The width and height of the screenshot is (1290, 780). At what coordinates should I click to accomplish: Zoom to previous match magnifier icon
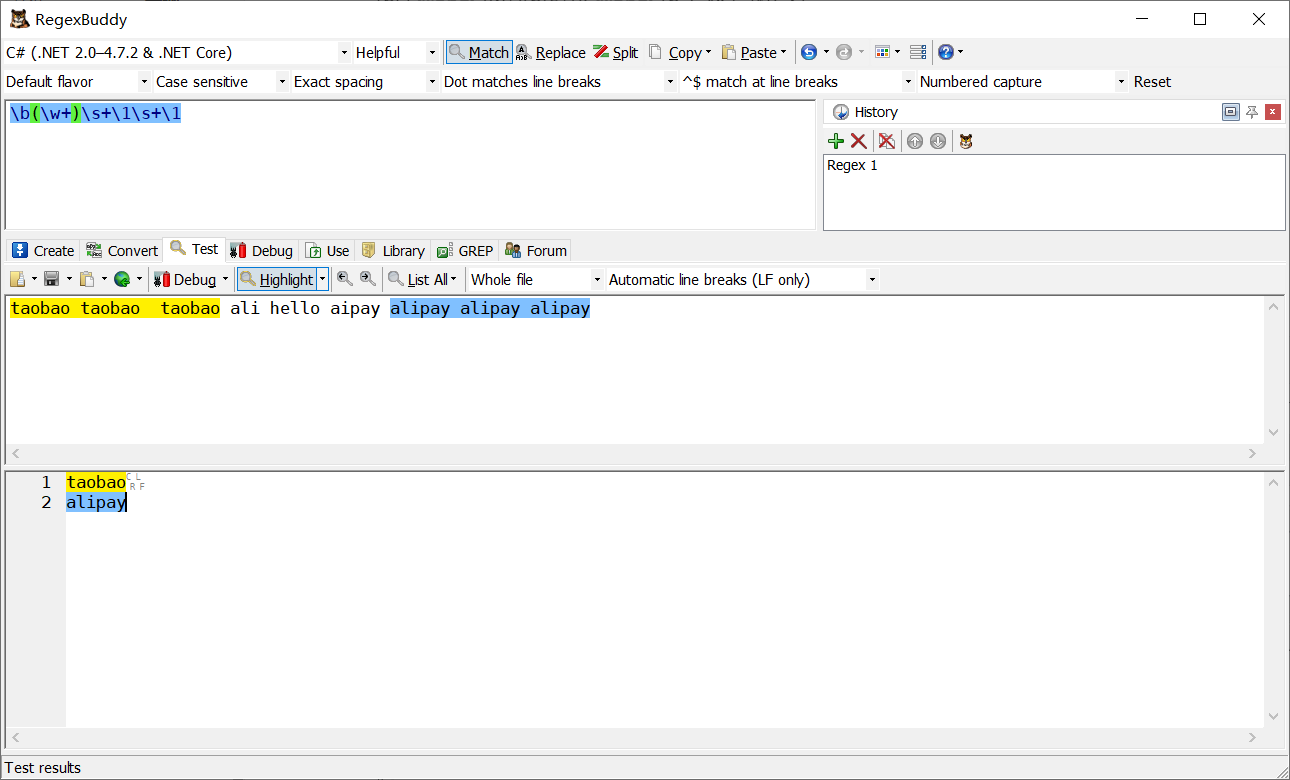pyautogui.click(x=345, y=279)
